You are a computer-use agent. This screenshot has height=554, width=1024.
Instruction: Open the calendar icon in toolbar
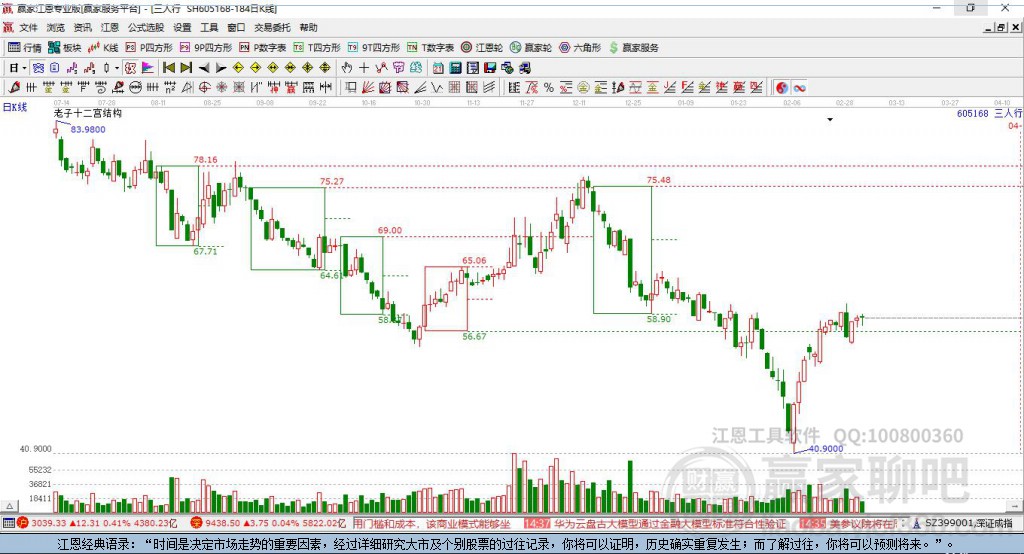click(x=438, y=68)
